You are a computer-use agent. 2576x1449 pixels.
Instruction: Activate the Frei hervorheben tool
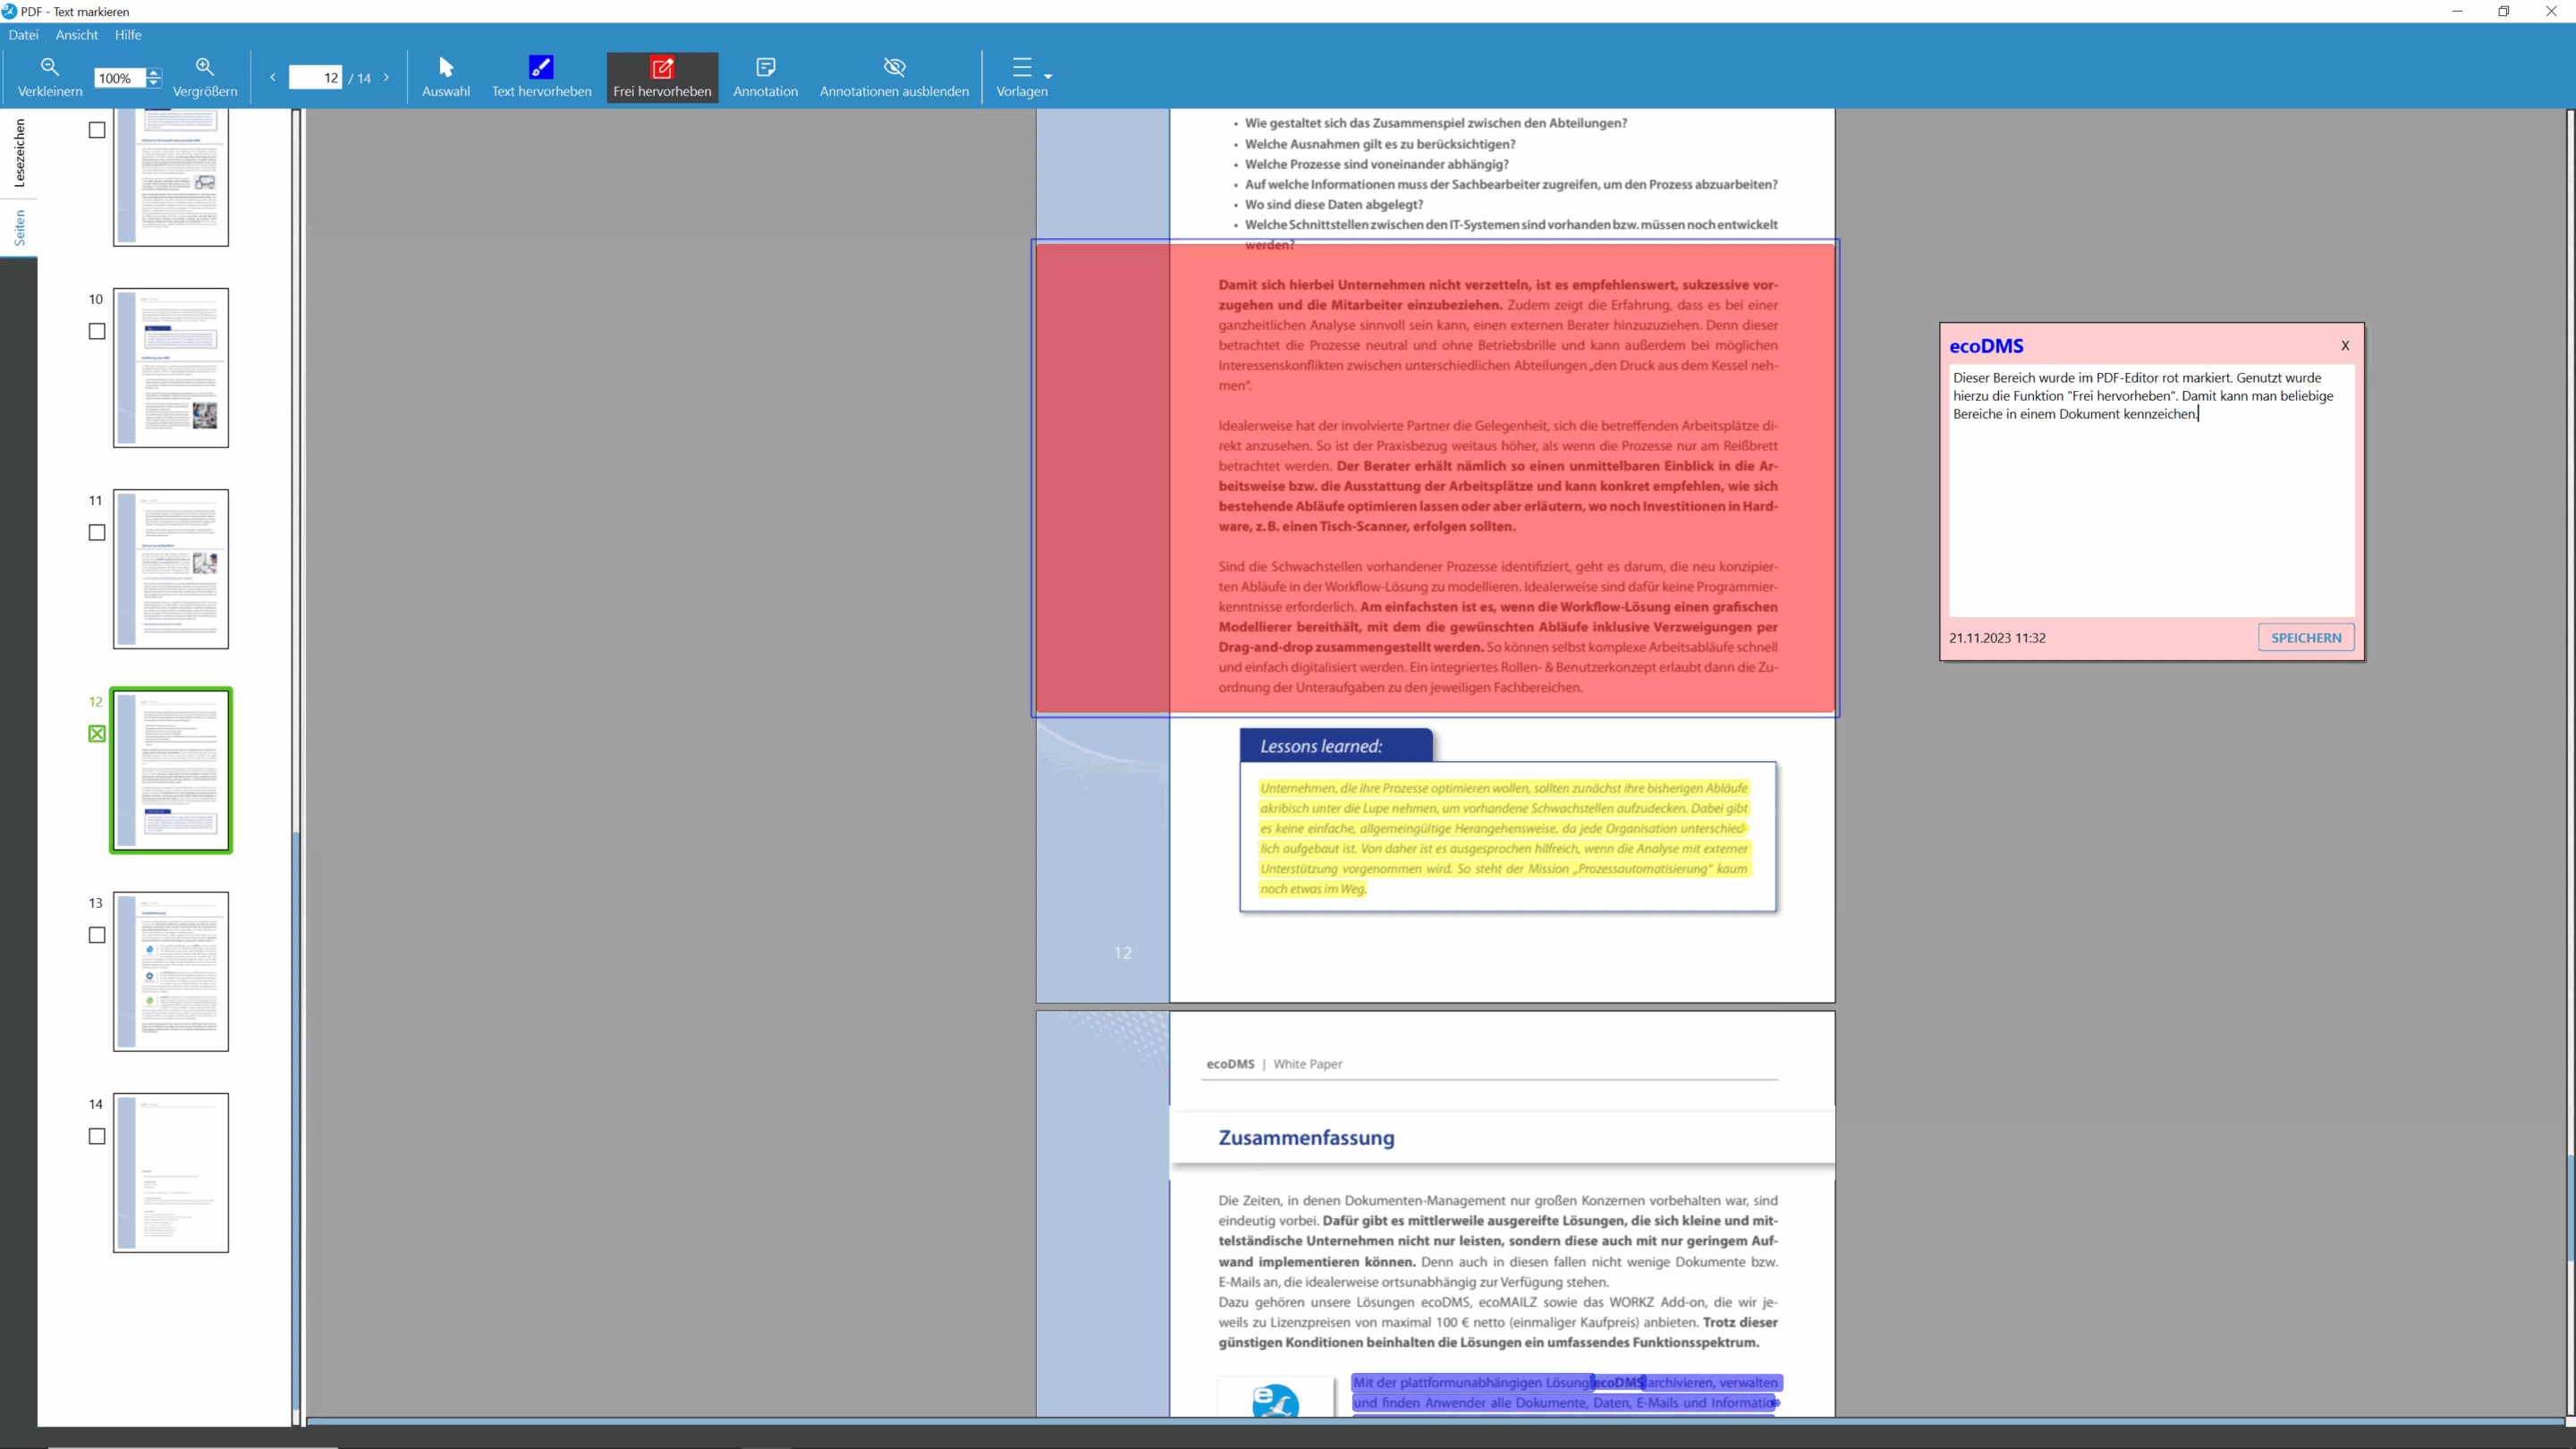(x=662, y=77)
